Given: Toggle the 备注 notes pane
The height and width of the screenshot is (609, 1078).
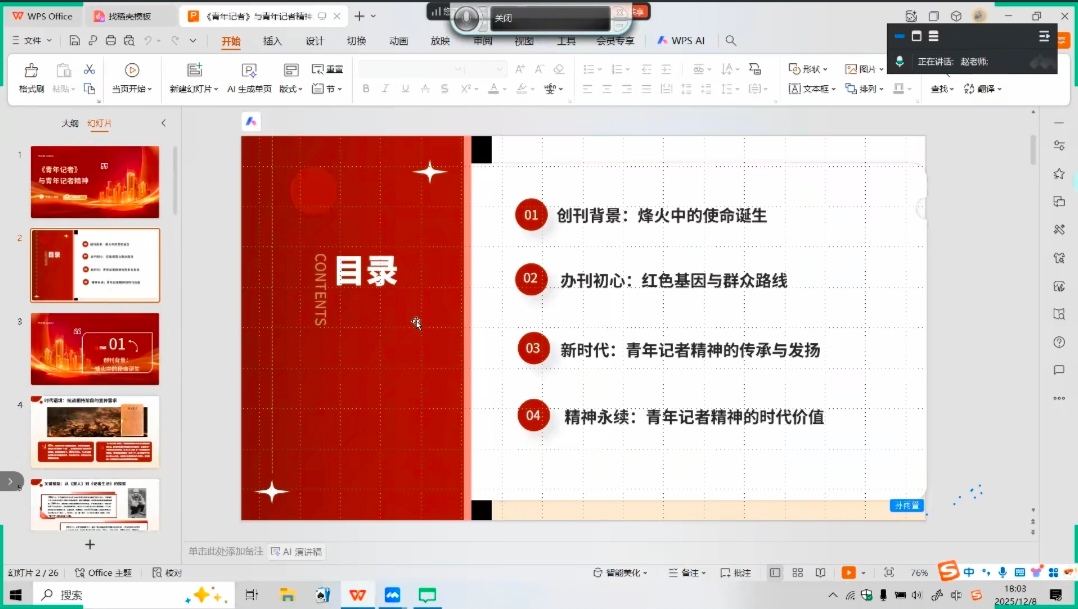Looking at the screenshot, I should pos(686,573).
